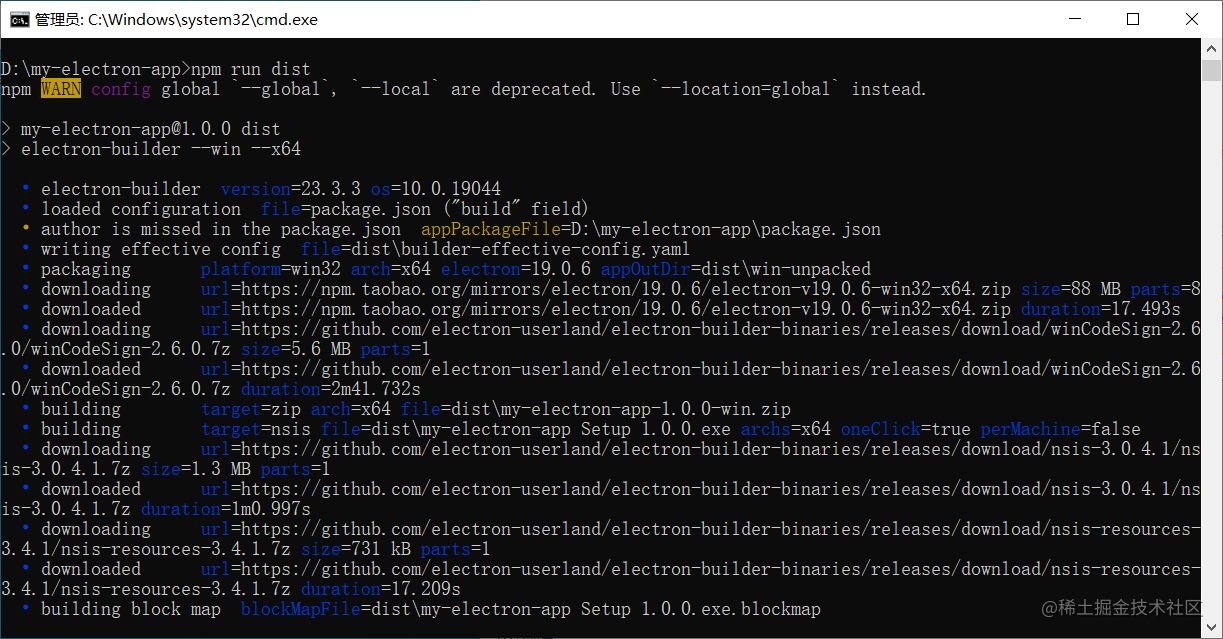Click the 'electron-builder --win --x64' line
Screen dimensions: 1223x639
(160, 149)
